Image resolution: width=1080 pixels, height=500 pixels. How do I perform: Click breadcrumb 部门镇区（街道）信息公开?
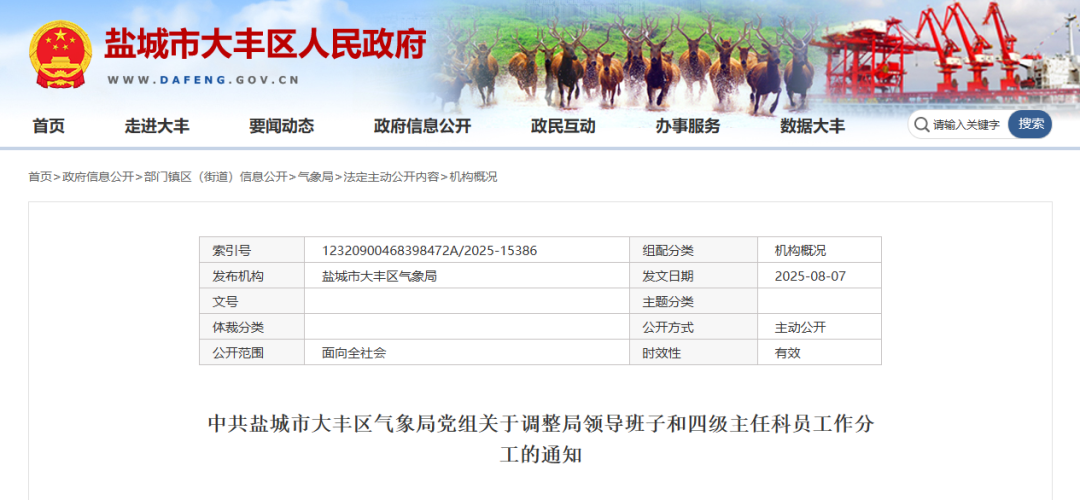click(x=216, y=177)
